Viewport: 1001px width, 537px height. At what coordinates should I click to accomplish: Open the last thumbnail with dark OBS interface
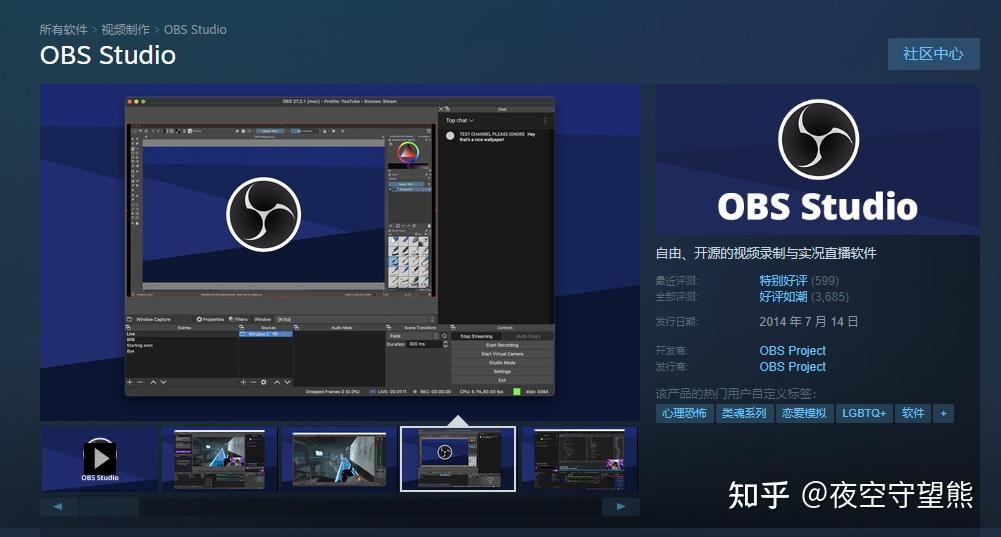click(579, 458)
